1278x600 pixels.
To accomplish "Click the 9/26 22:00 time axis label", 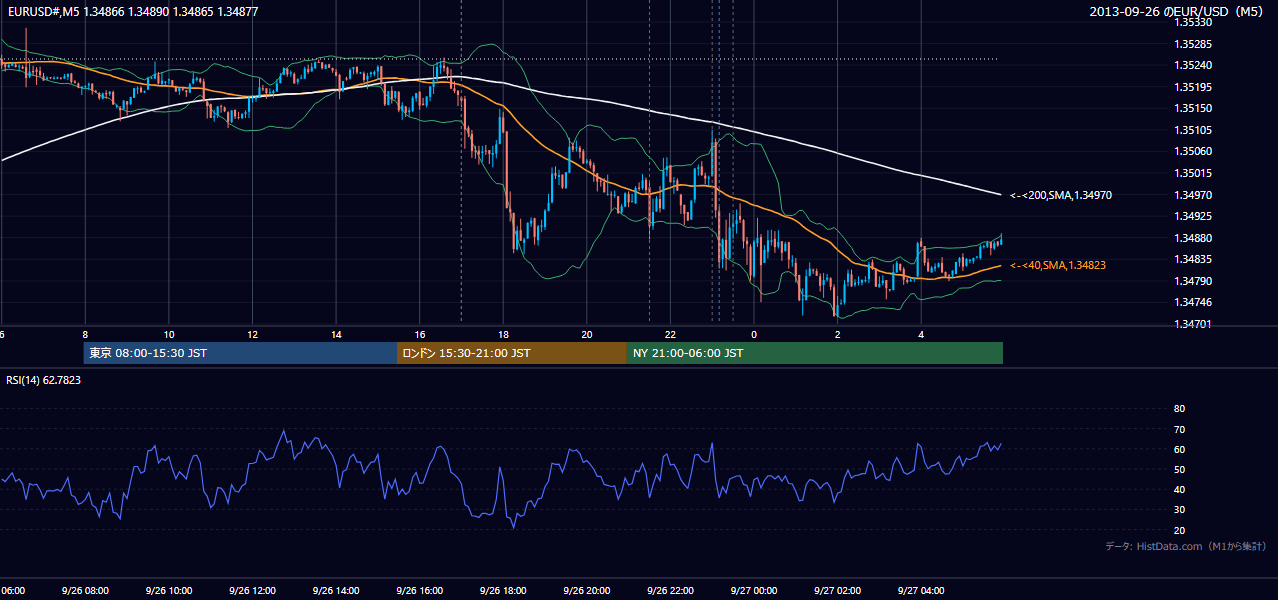I will [671, 590].
